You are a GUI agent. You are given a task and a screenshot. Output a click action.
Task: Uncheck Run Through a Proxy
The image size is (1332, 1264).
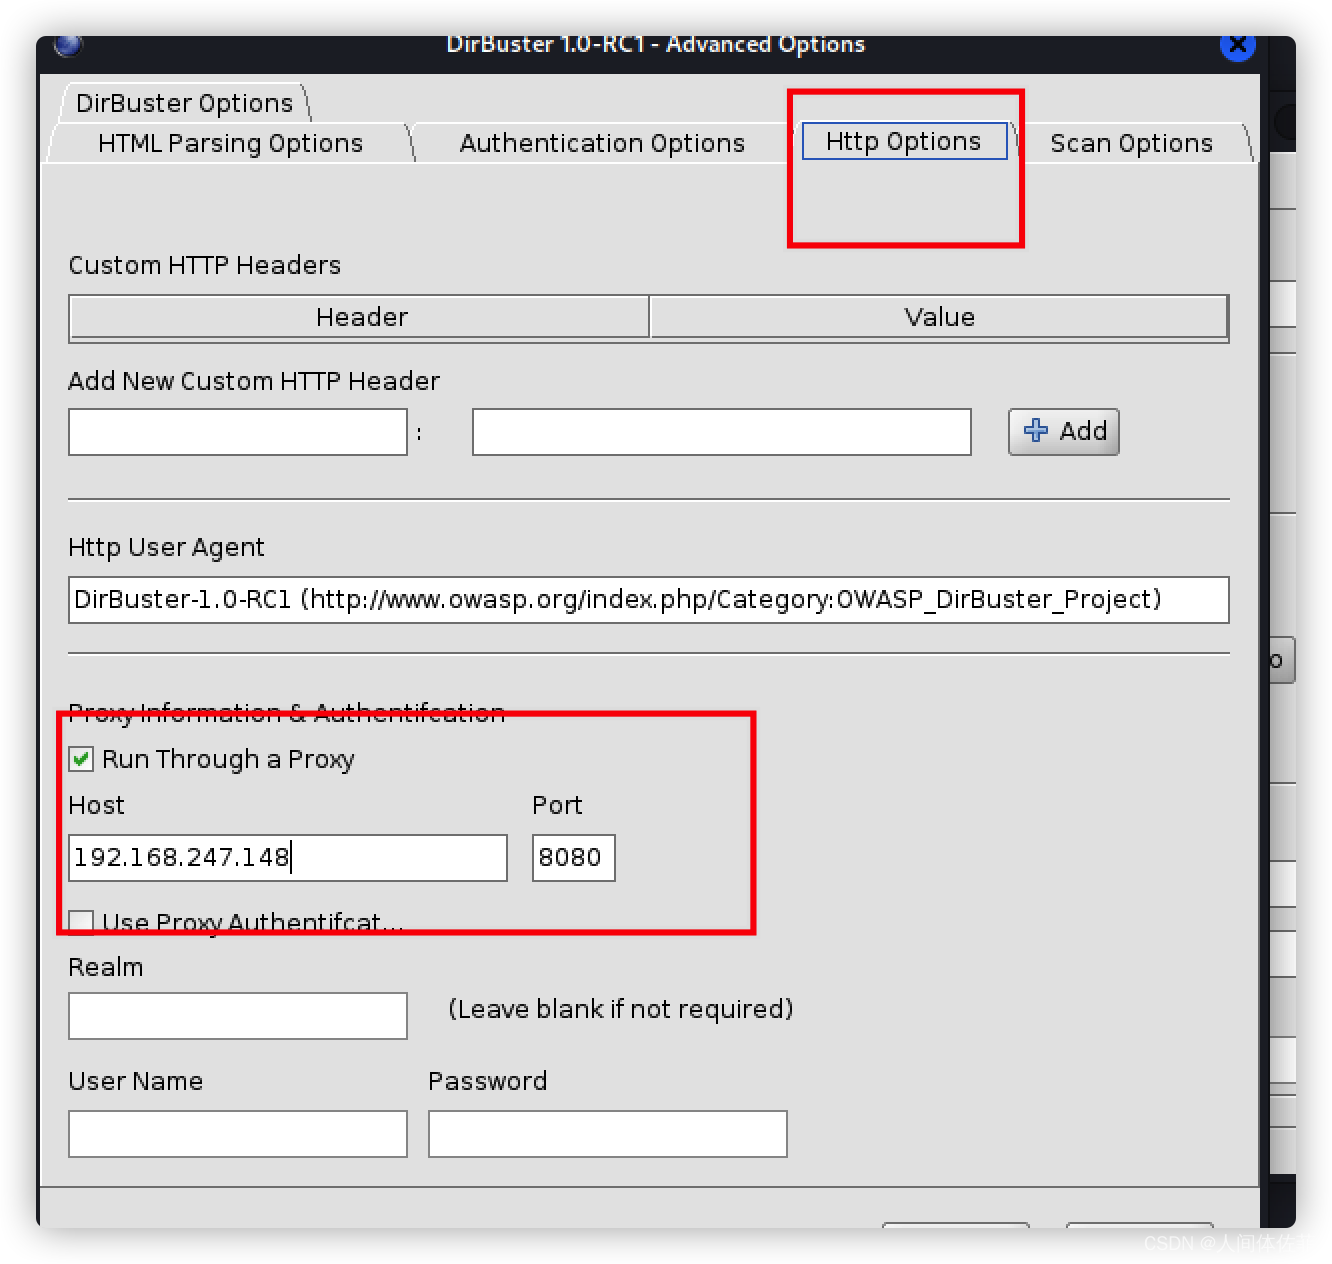82,759
